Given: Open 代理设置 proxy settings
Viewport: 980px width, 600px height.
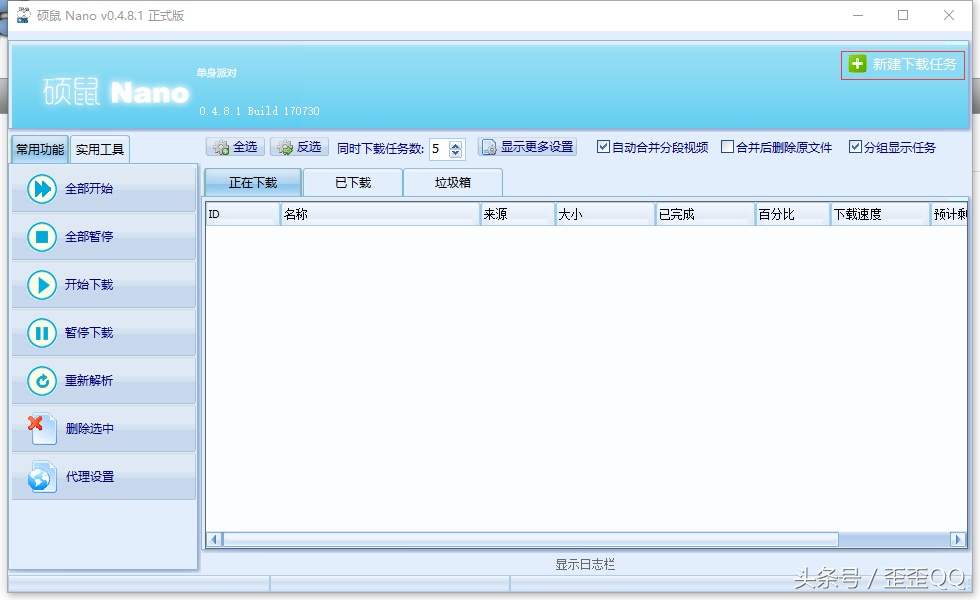Looking at the screenshot, I should coord(40,476).
